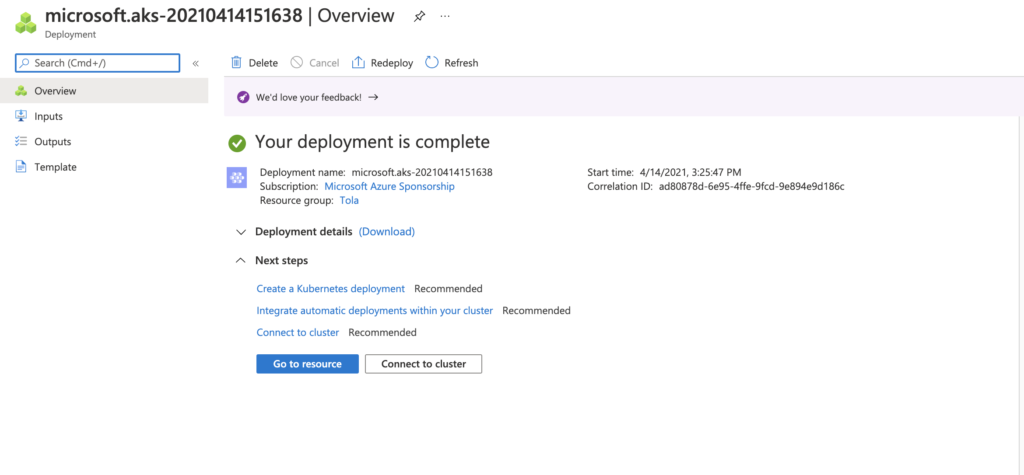The image size is (1024, 475).
Task: Collapse the Next steps section
Action: (242, 261)
